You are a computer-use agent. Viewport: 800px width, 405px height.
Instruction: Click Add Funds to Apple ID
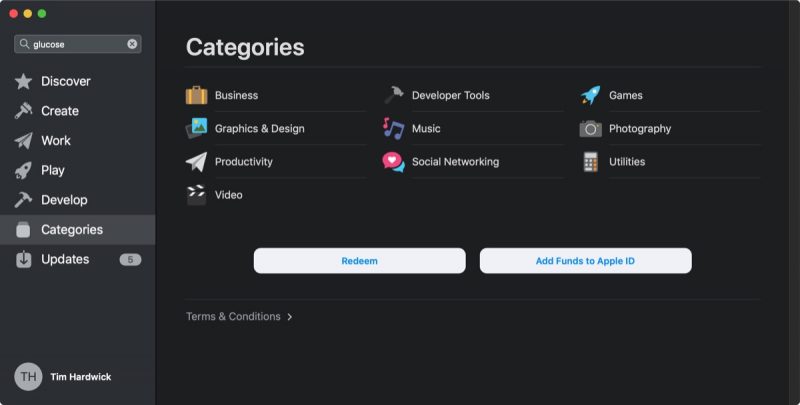point(585,261)
